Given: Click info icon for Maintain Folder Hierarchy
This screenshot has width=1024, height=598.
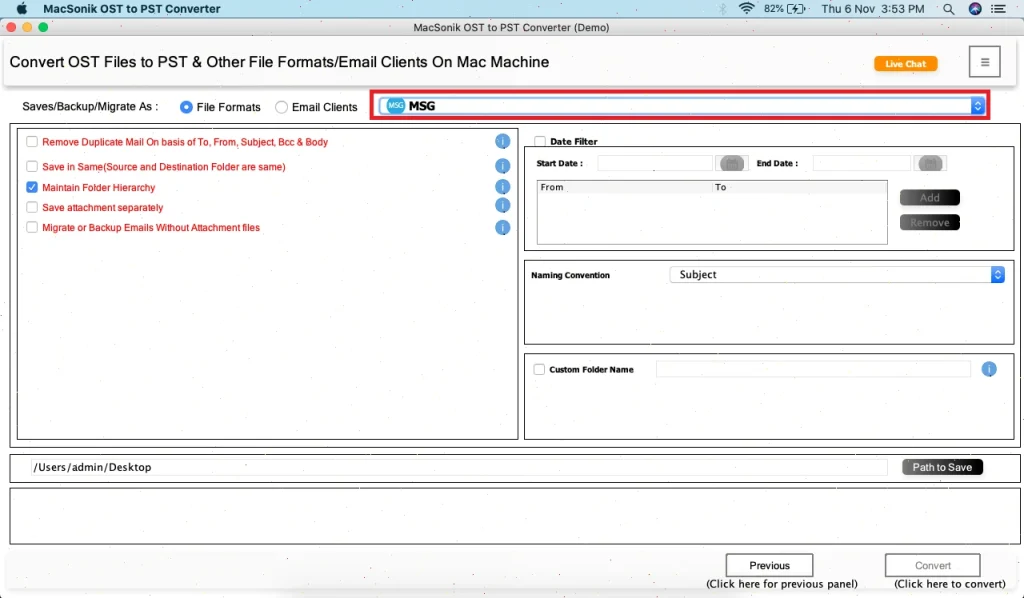Looking at the screenshot, I should coord(503,187).
